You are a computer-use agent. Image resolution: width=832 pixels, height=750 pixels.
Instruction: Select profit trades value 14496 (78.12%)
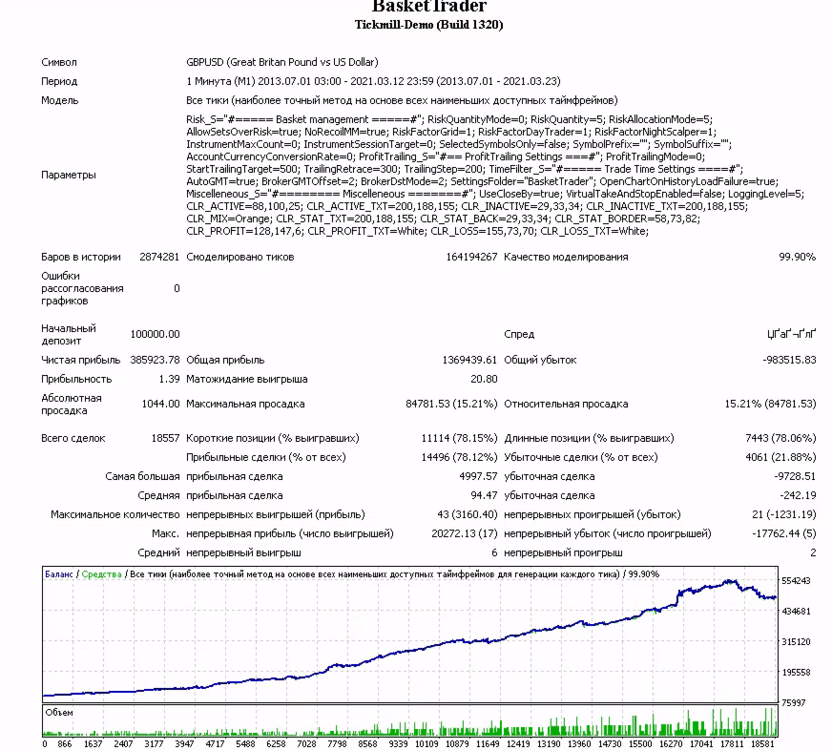tap(460, 458)
